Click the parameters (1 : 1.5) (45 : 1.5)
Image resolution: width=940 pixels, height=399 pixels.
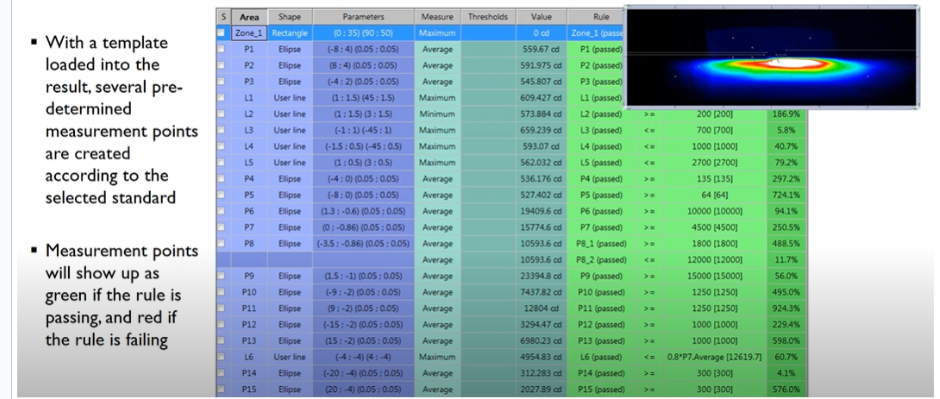(364, 98)
